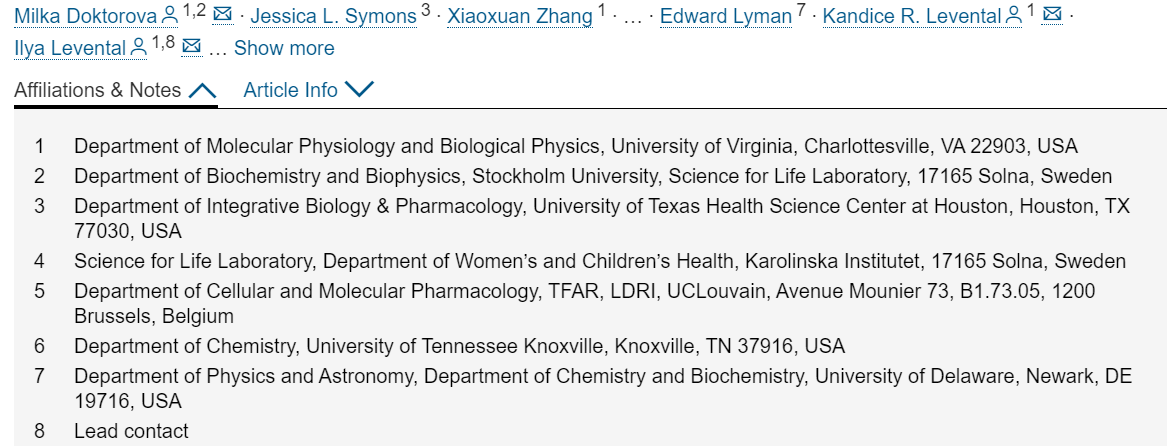Click the ellipsis between author names
The height and width of the screenshot is (446, 1172).
point(632,17)
